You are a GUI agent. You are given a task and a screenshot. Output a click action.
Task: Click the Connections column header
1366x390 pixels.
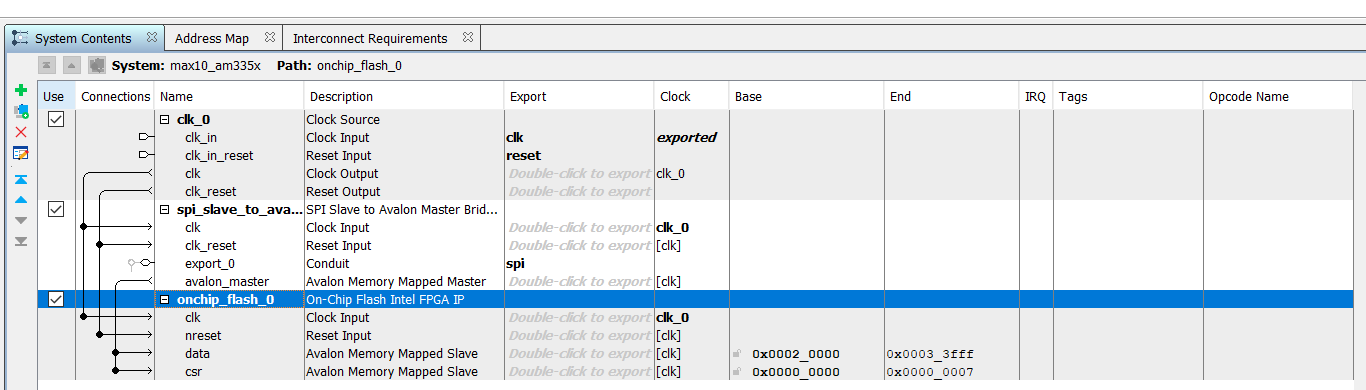pyautogui.click(x=115, y=96)
